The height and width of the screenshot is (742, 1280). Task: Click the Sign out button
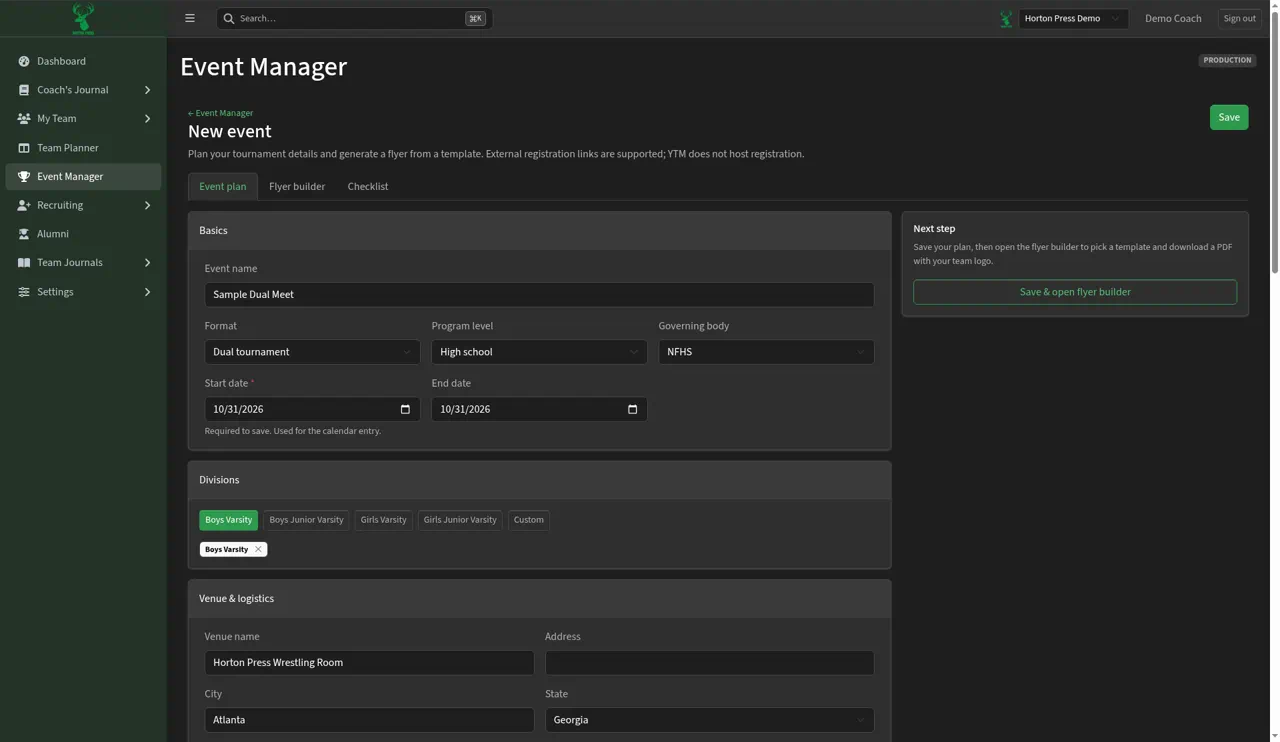1240,18
